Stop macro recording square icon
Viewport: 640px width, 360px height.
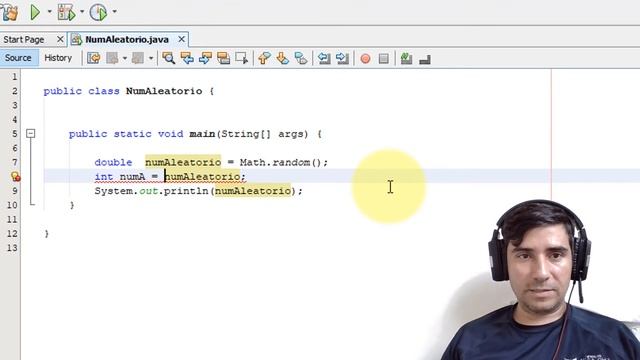[384, 59]
